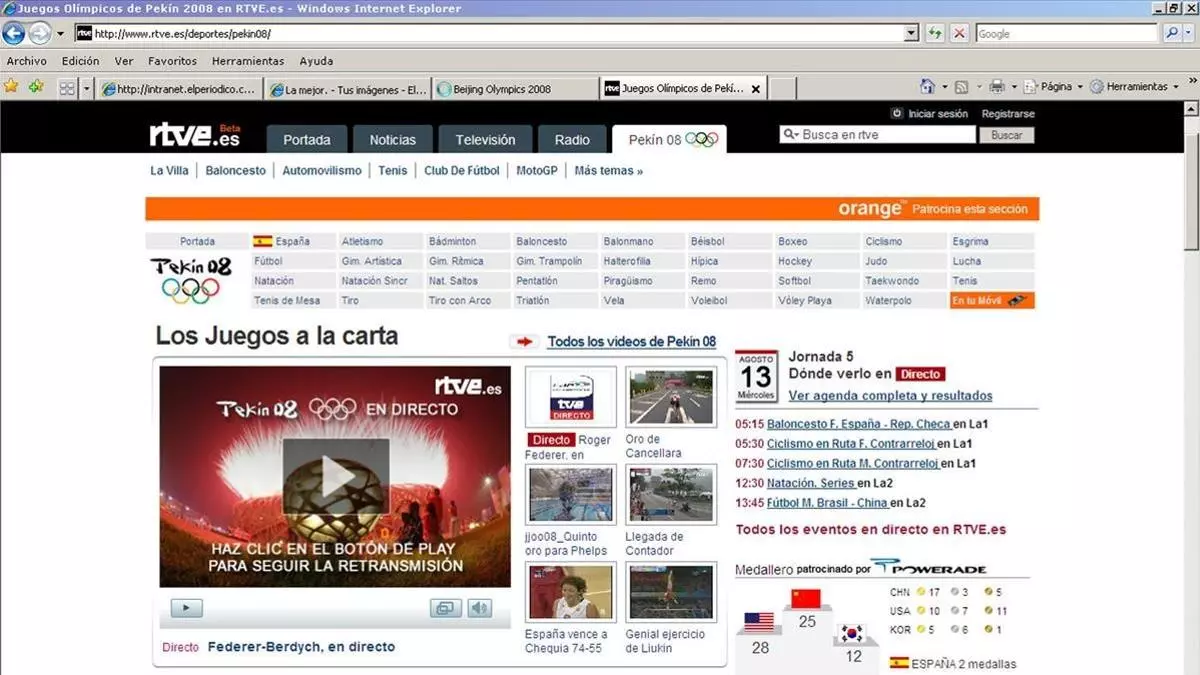
Task: Click the Refresh page icon
Action: pyautogui.click(x=935, y=33)
